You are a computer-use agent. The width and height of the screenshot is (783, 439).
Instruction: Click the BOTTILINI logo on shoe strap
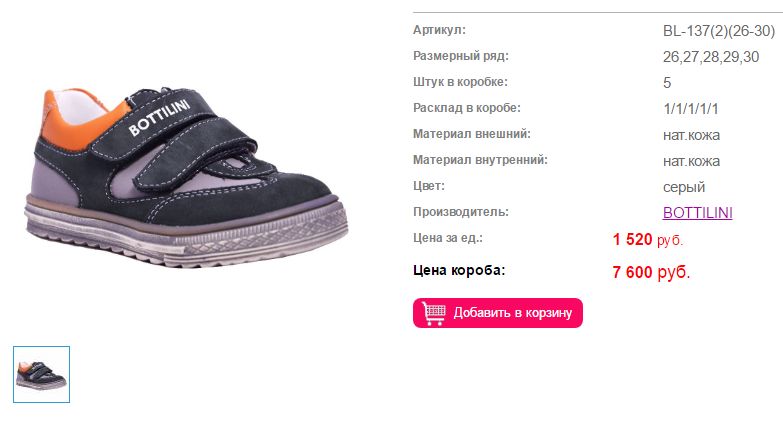tap(159, 117)
